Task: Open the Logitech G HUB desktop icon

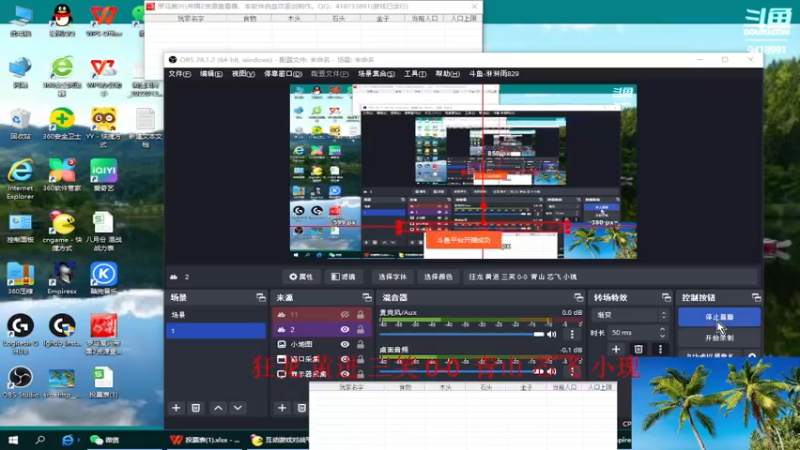Action: pyautogui.click(x=20, y=334)
